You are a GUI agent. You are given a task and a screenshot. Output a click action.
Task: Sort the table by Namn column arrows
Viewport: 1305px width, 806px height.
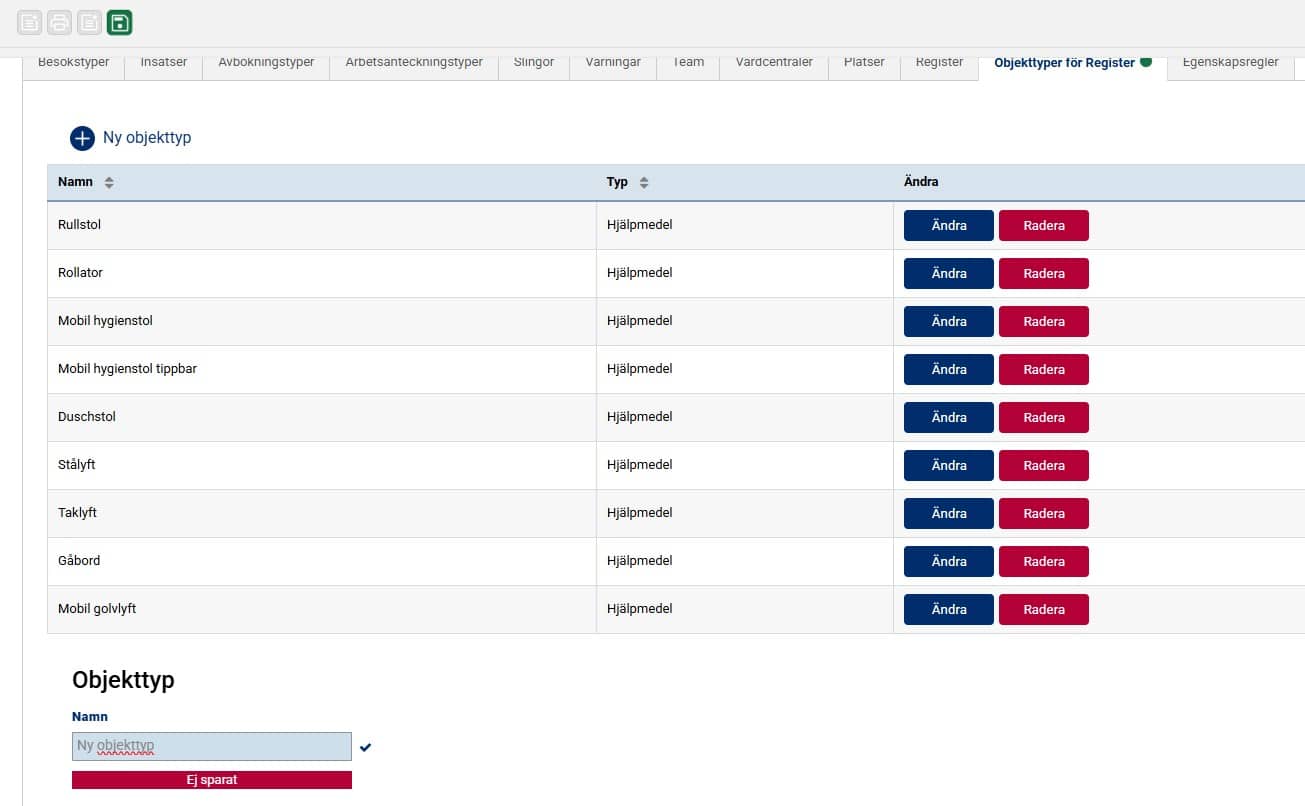coord(109,183)
